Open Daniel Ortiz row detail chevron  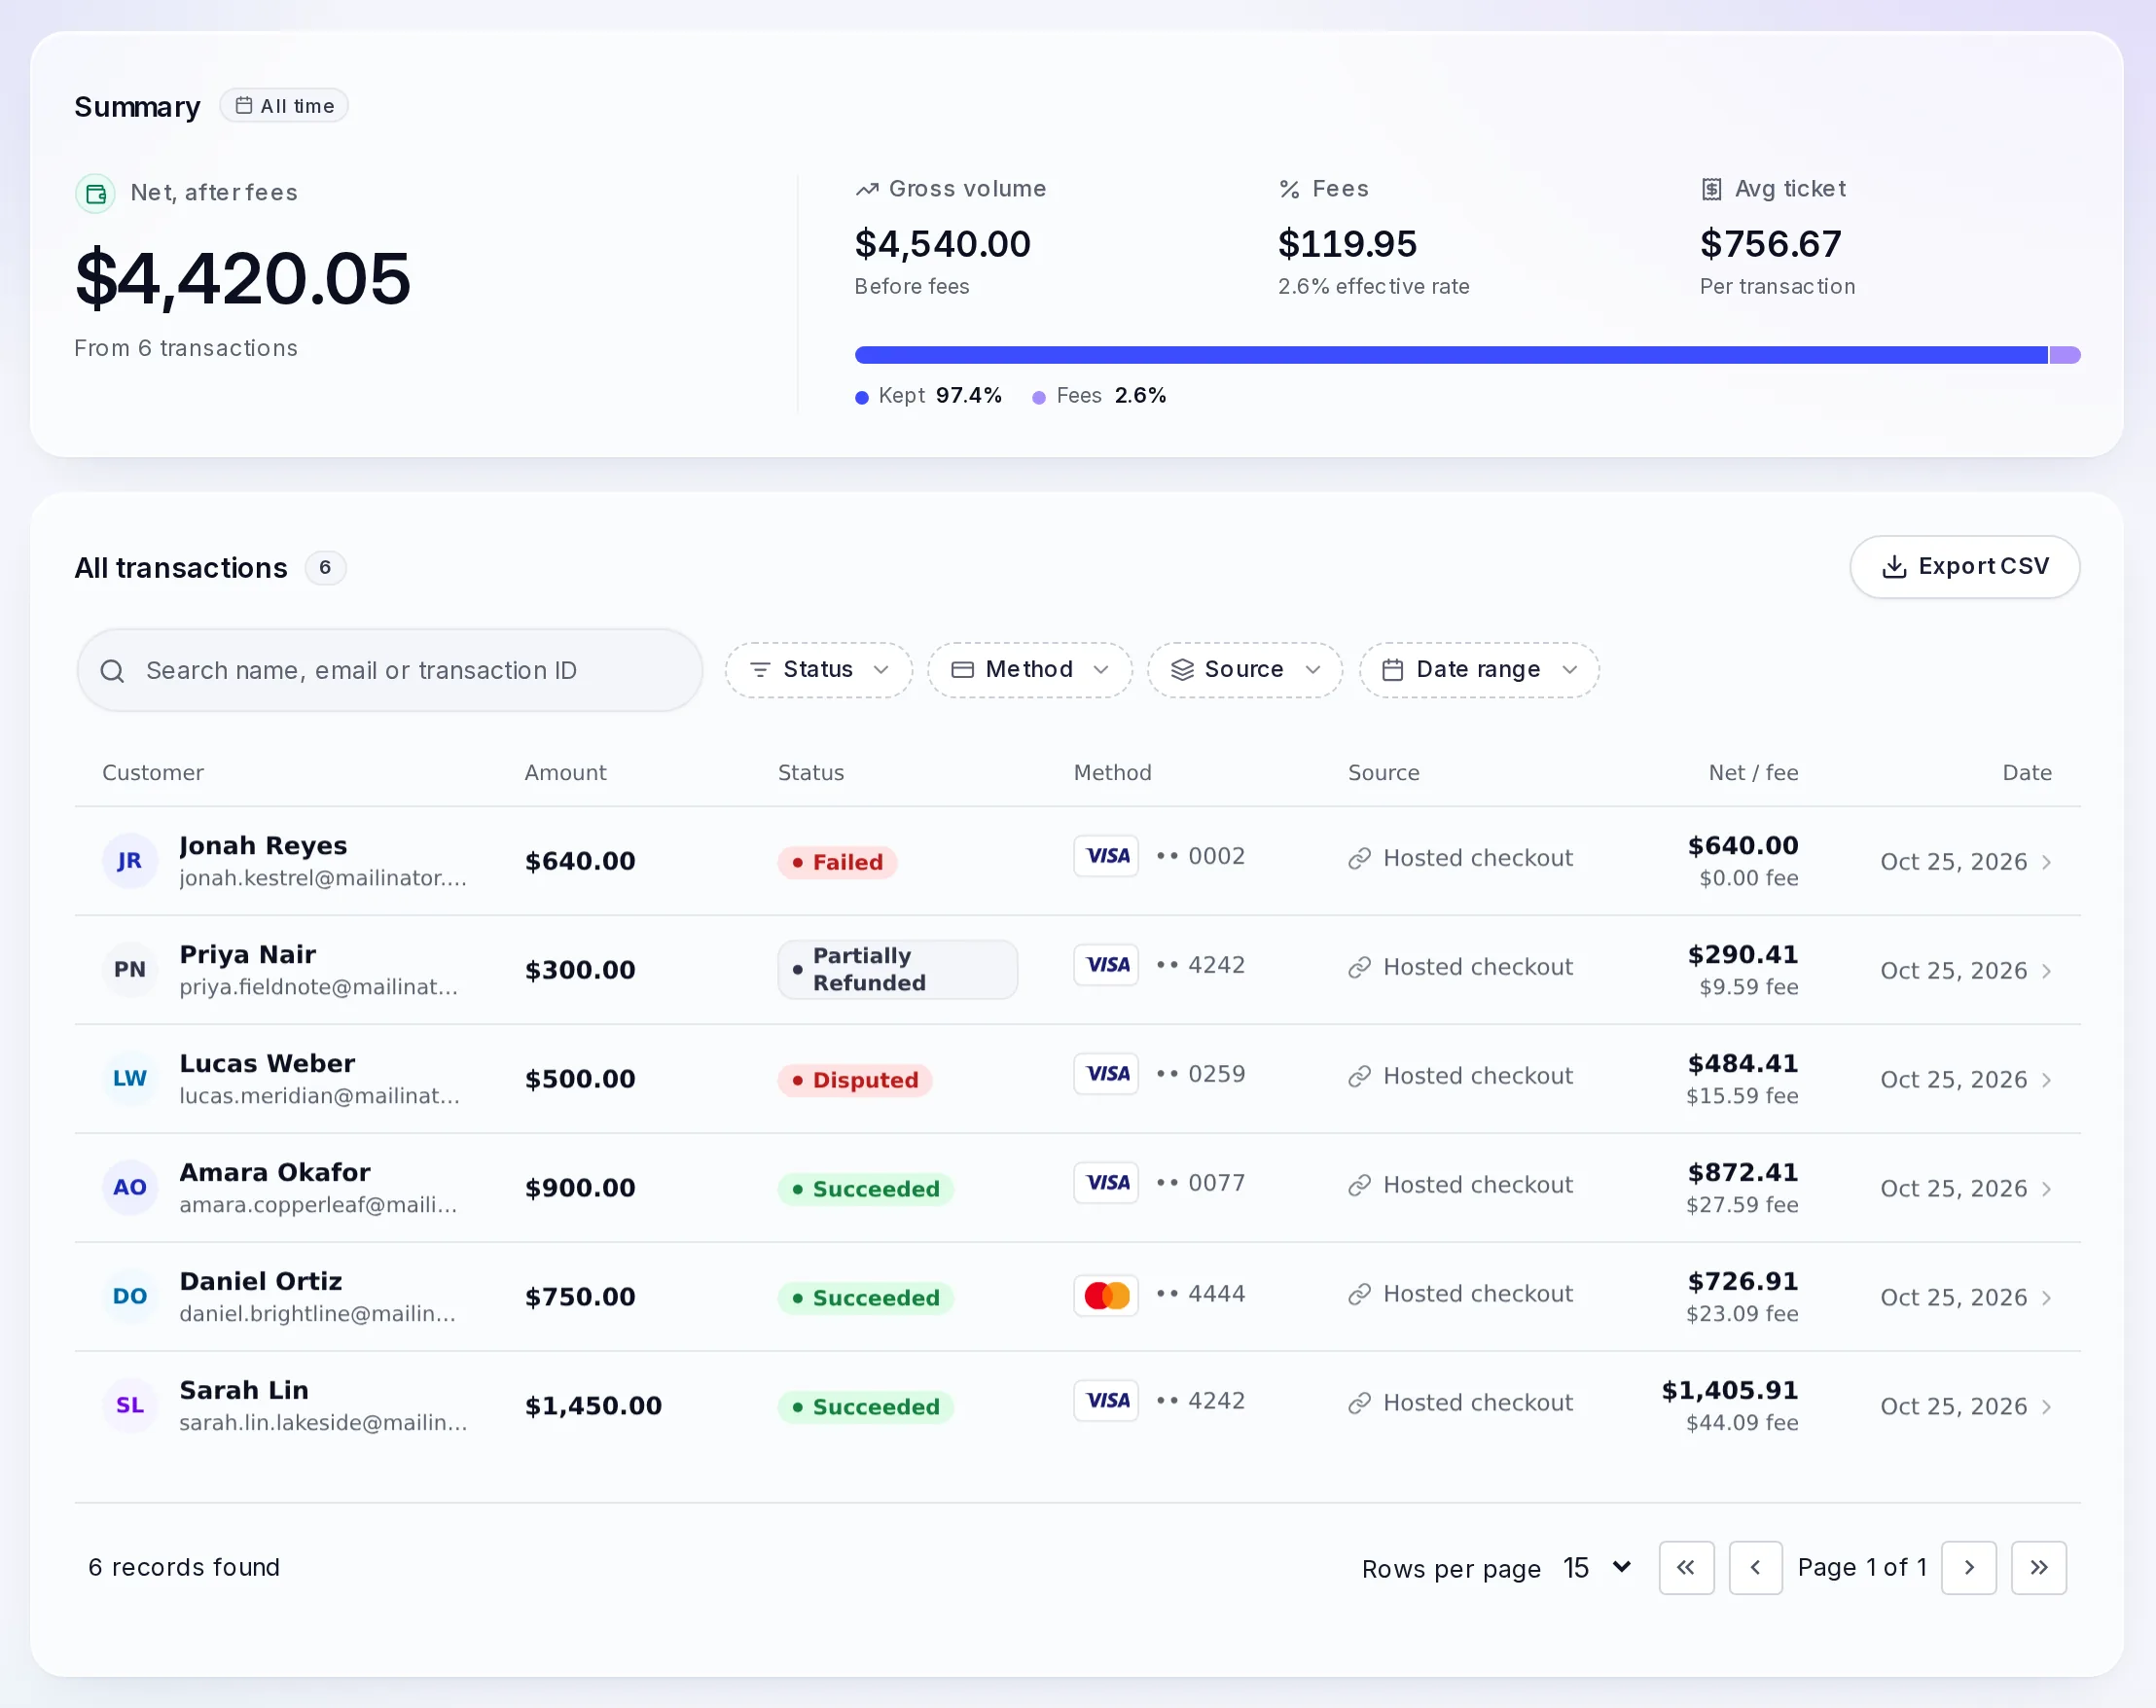[x=2046, y=1298]
